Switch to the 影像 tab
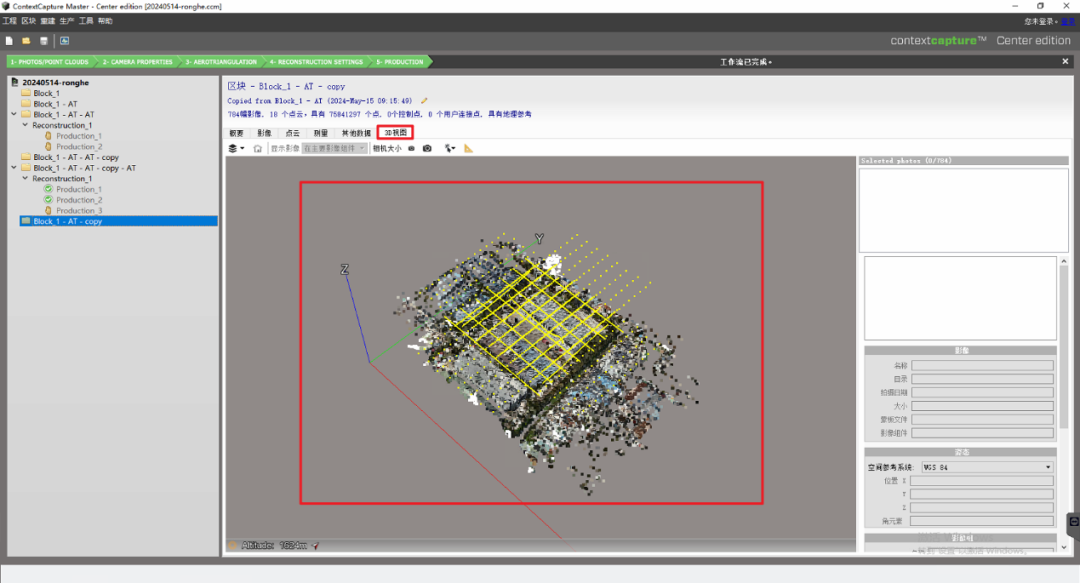Image resolution: width=1080 pixels, height=583 pixels. coord(264,133)
